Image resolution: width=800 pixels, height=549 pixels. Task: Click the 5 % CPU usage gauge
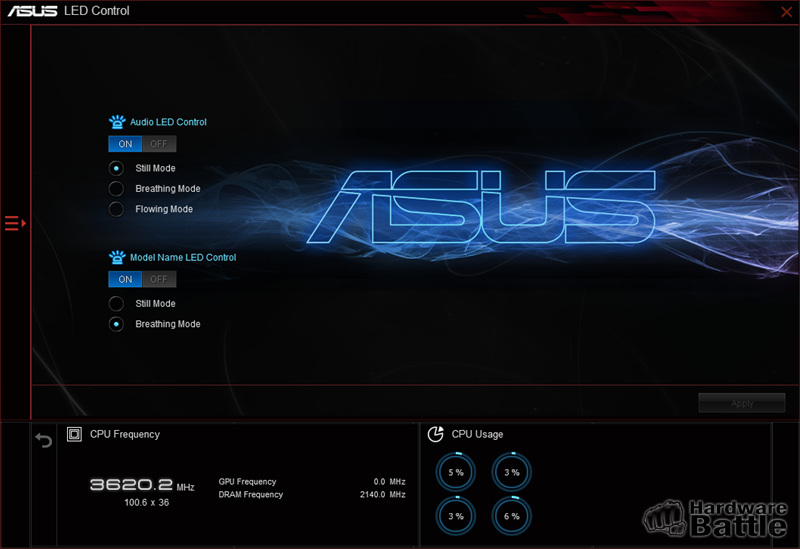pos(456,472)
